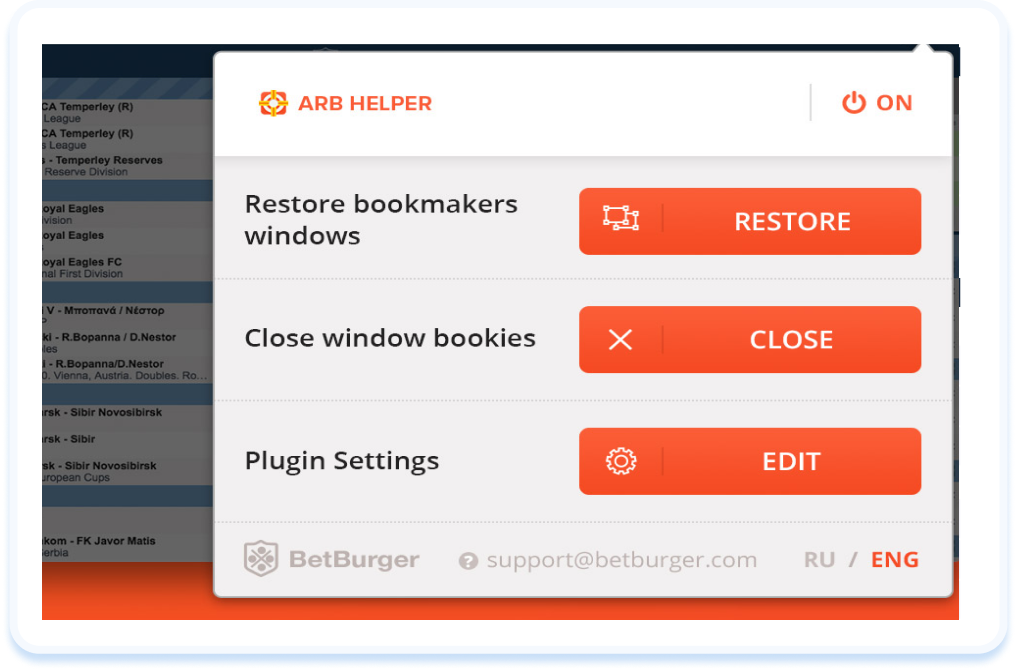The image size is (1015, 670).
Task: Hit the CLOSE bookies button text
Action: pyautogui.click(x=791, y=340)
